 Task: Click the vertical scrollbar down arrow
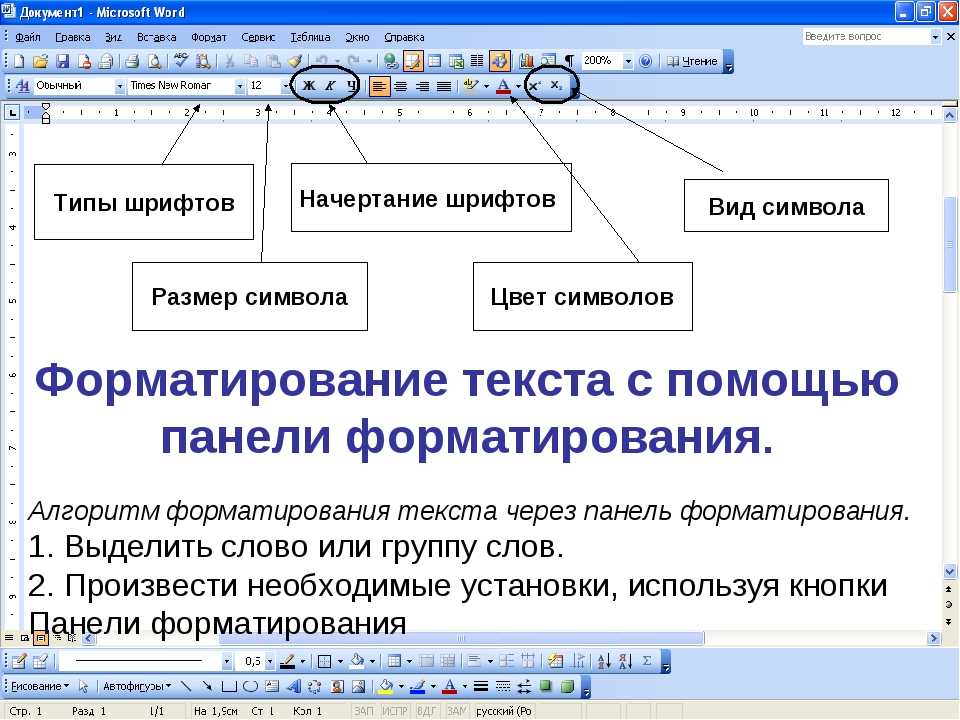(x=950, y=572)
